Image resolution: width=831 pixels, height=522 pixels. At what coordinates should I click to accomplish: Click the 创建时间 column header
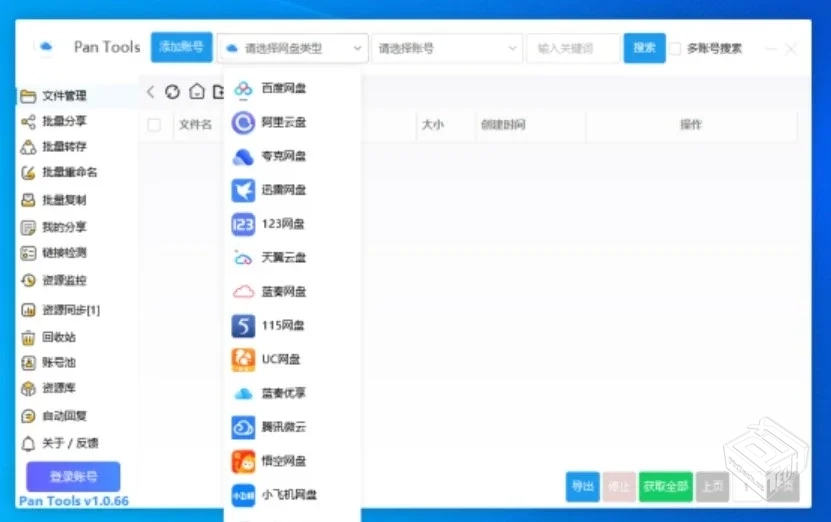point(503,125)
